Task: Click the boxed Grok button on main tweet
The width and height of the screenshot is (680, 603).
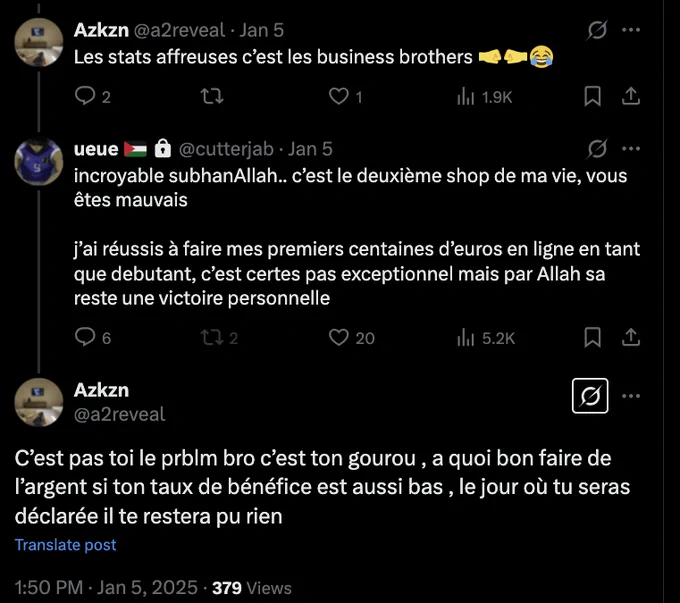Action: tap(590, 396)
